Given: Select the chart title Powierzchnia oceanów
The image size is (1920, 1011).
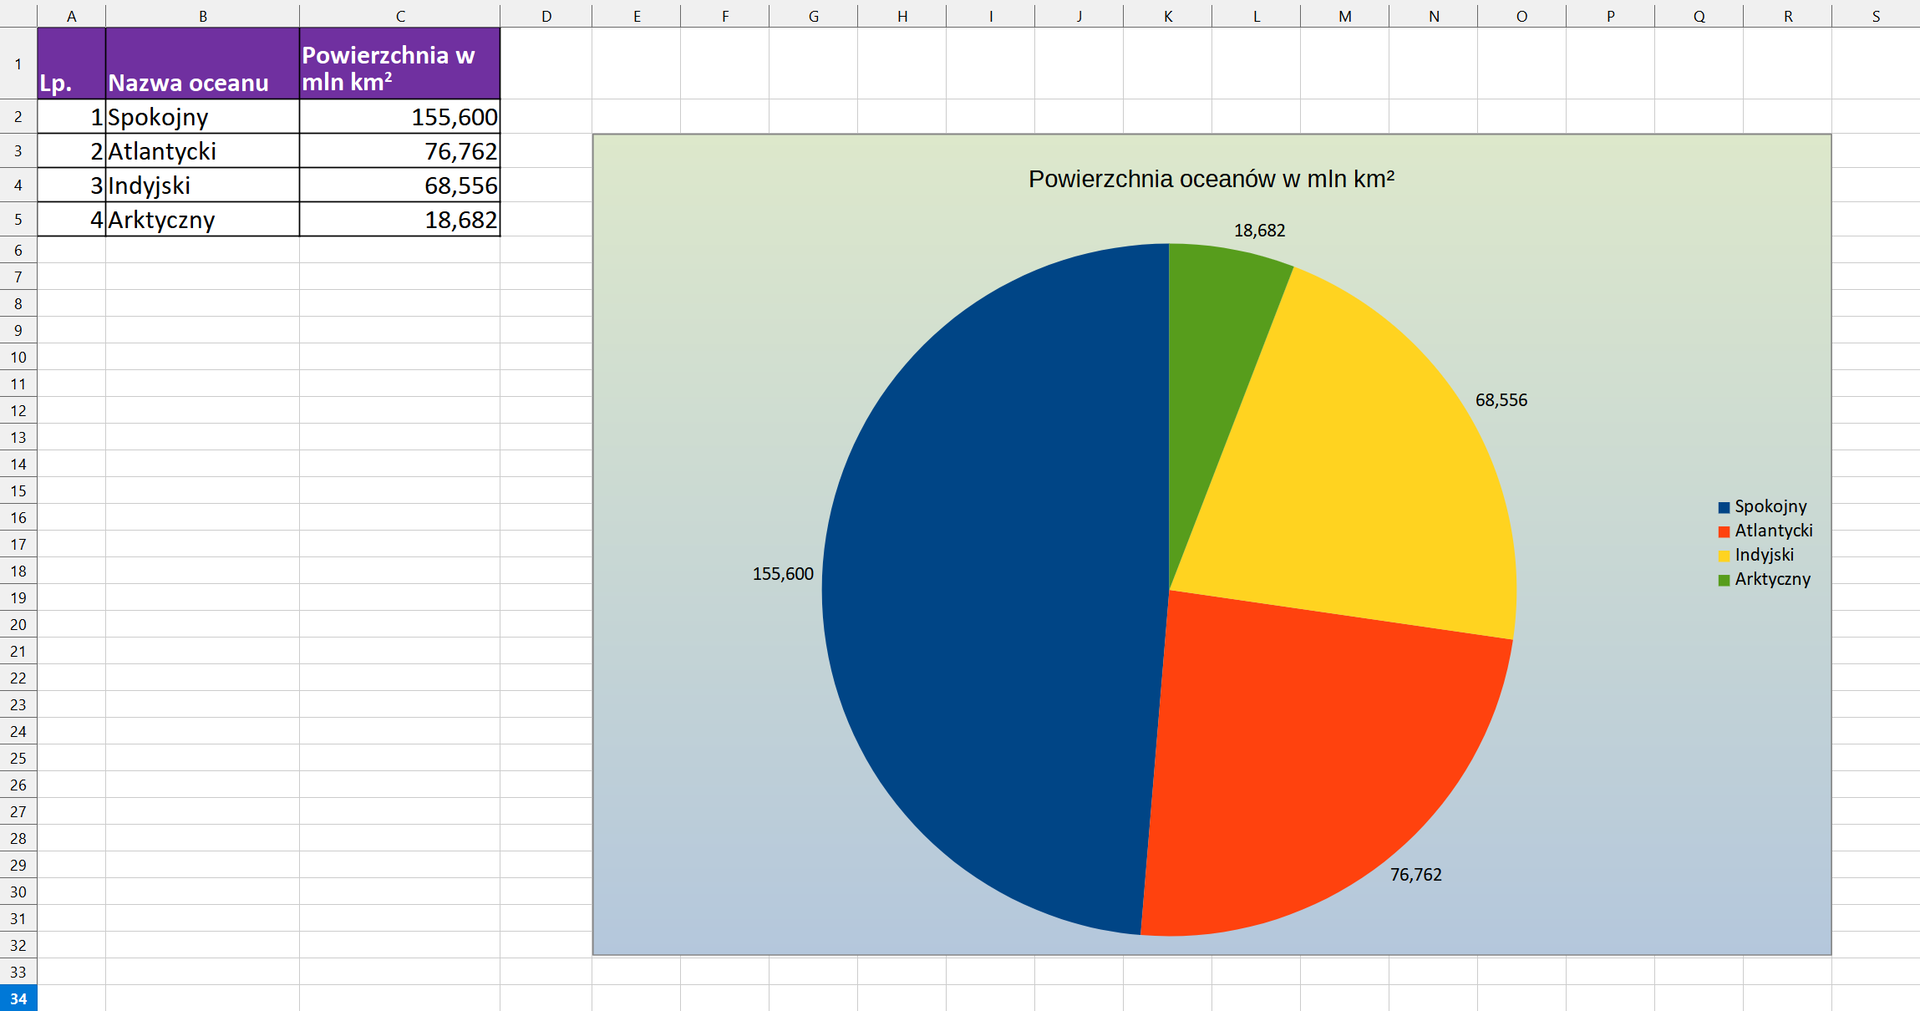Looking at the screenshot, I should tap(1211, 179).
